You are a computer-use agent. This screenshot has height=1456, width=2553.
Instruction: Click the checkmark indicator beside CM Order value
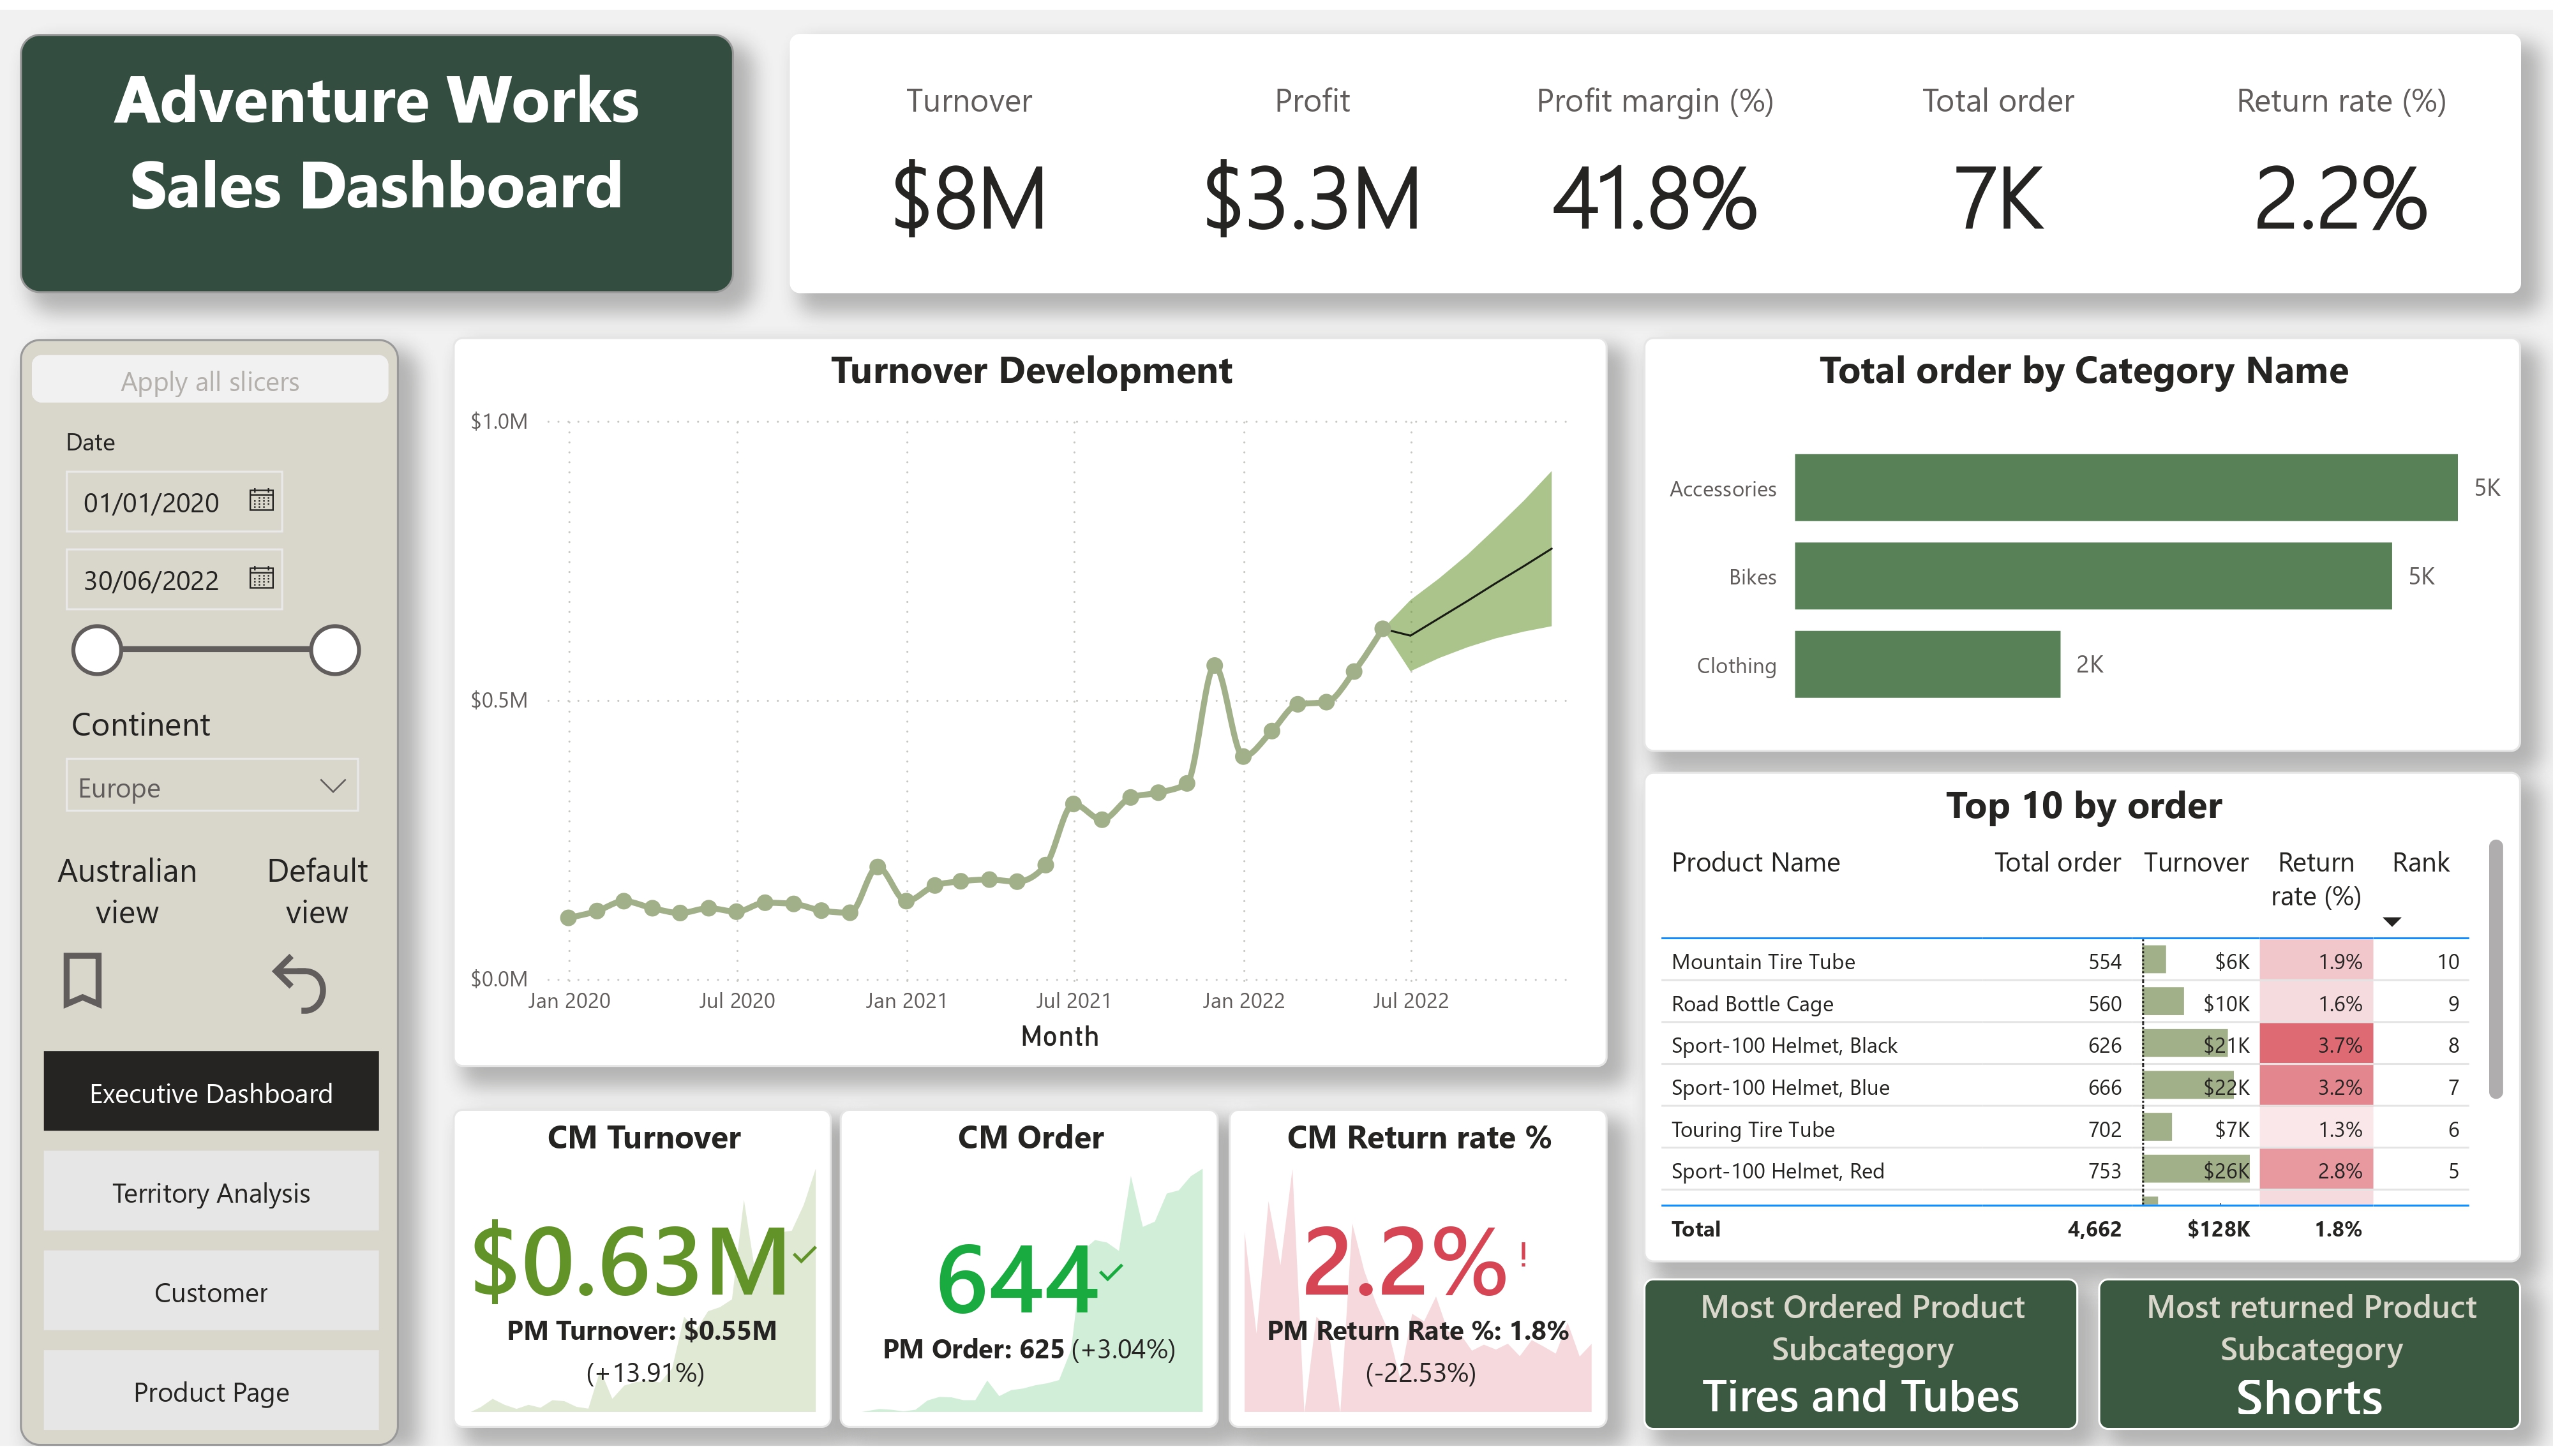[1111, 1272]
